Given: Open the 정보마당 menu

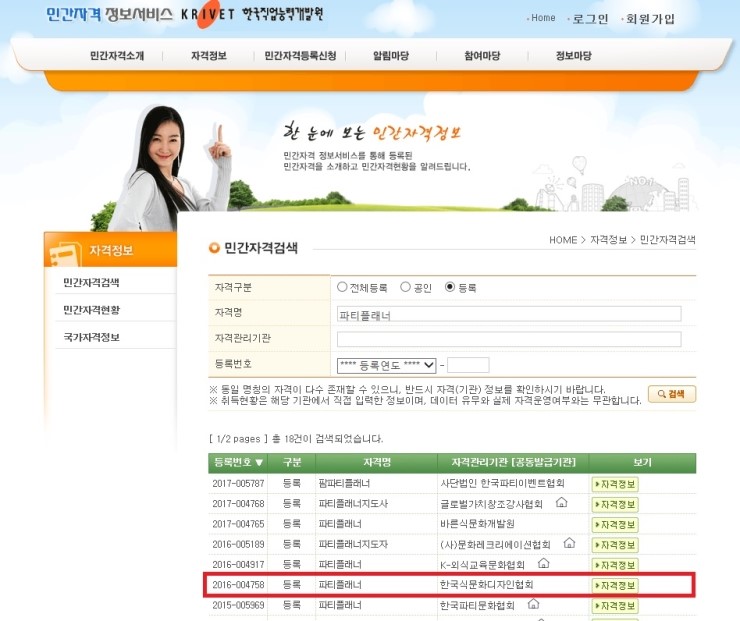Looking at the screenshot, I should (x=573, y=56).
